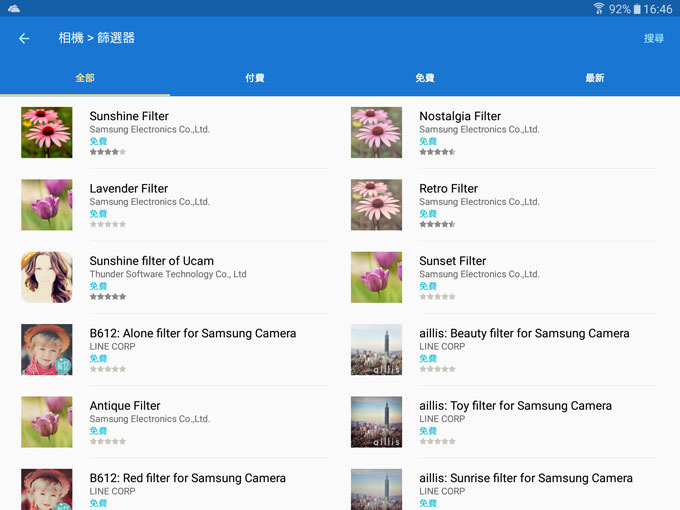The image size is (680, 510).
Task: Click Samsung Electronics under Retro Filter
Action: point(479,202)
